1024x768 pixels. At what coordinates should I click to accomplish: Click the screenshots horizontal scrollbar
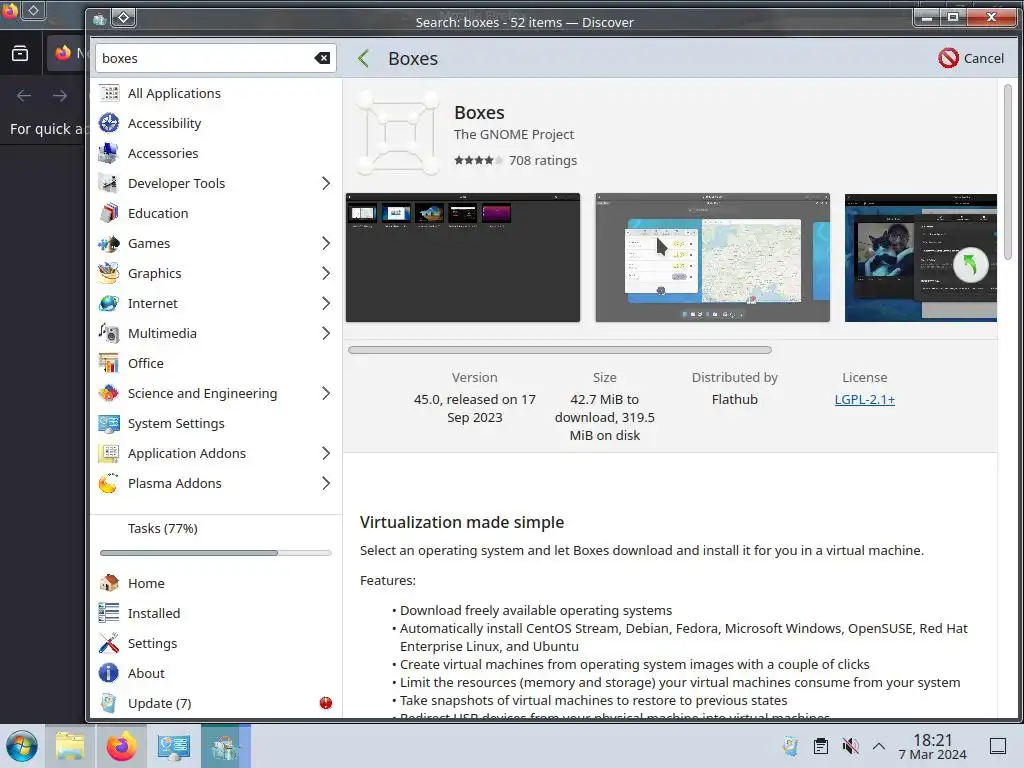tap(560, 350)
